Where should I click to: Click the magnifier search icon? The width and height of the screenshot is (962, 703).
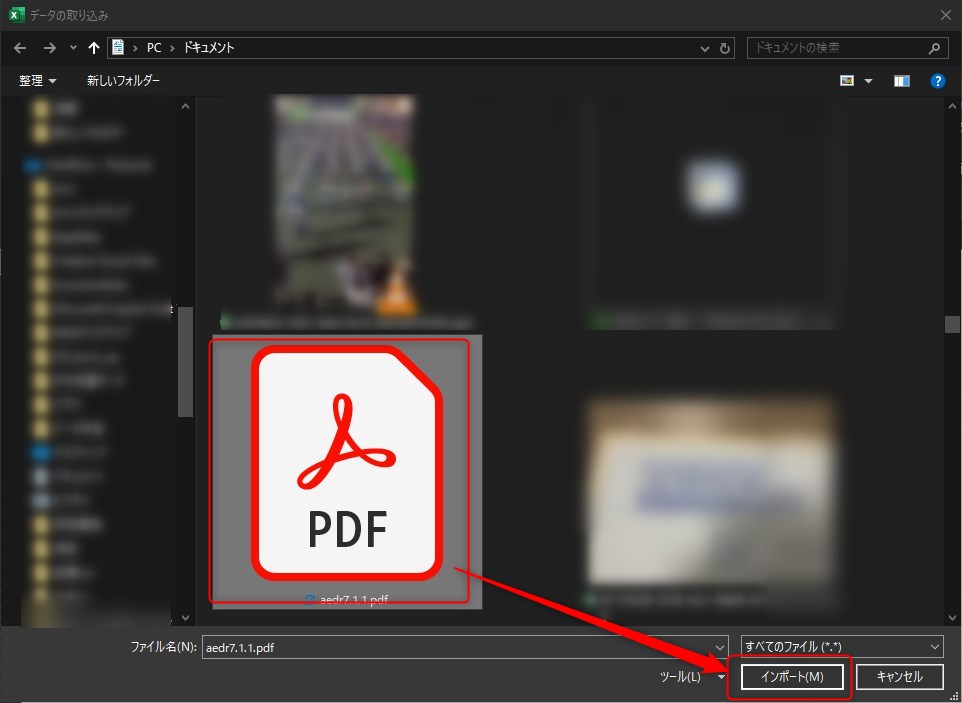click(x=934, y=48)
